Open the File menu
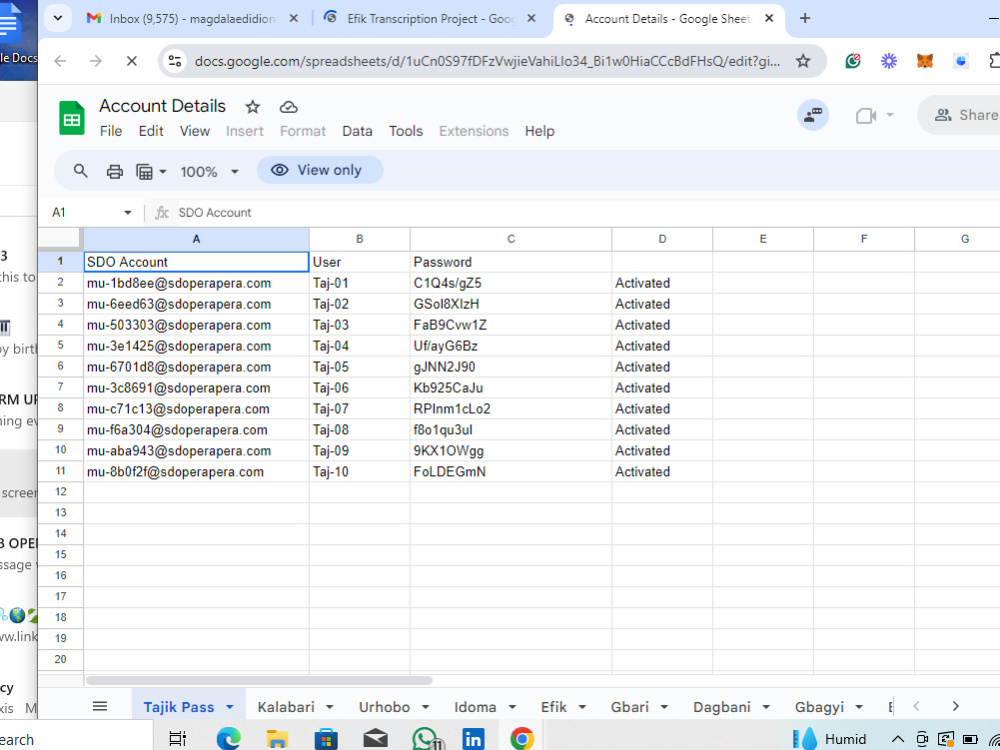Viewport: 1000px width, 750px height. pyautogui.click(x=111, y=131)
